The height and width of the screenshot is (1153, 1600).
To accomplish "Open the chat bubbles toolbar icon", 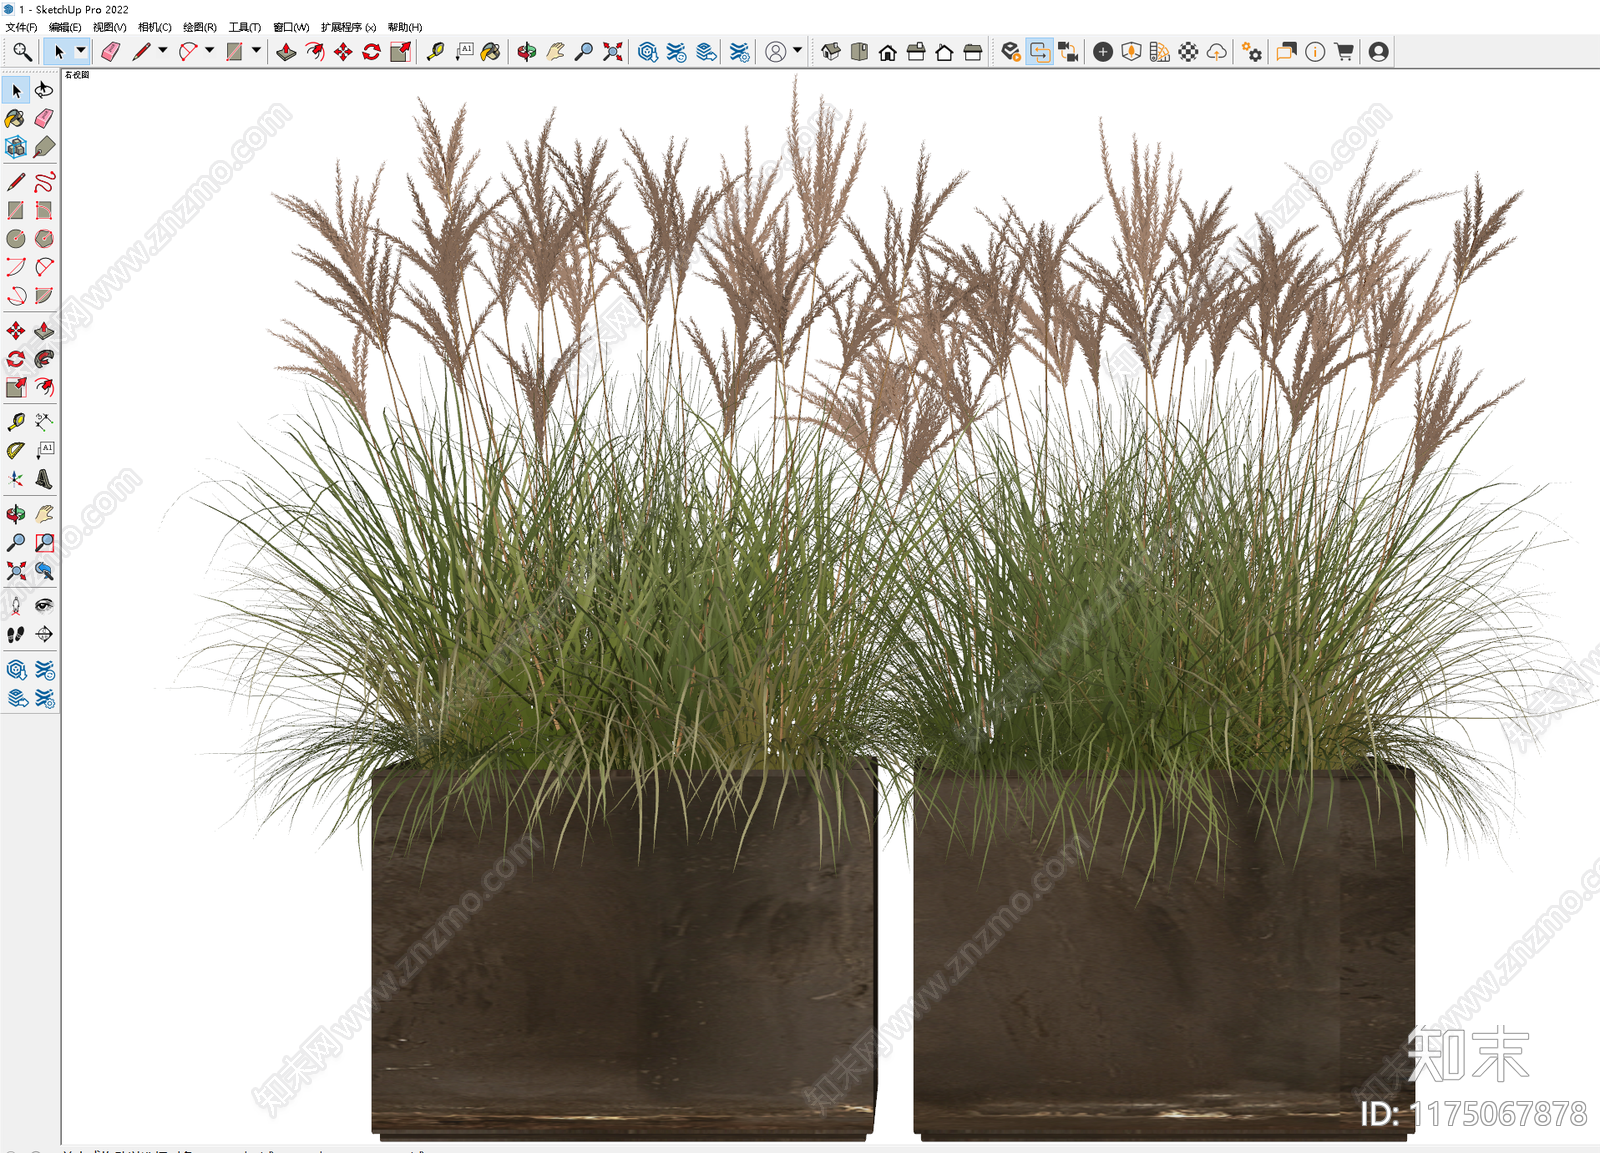I will click(1286, 52).
